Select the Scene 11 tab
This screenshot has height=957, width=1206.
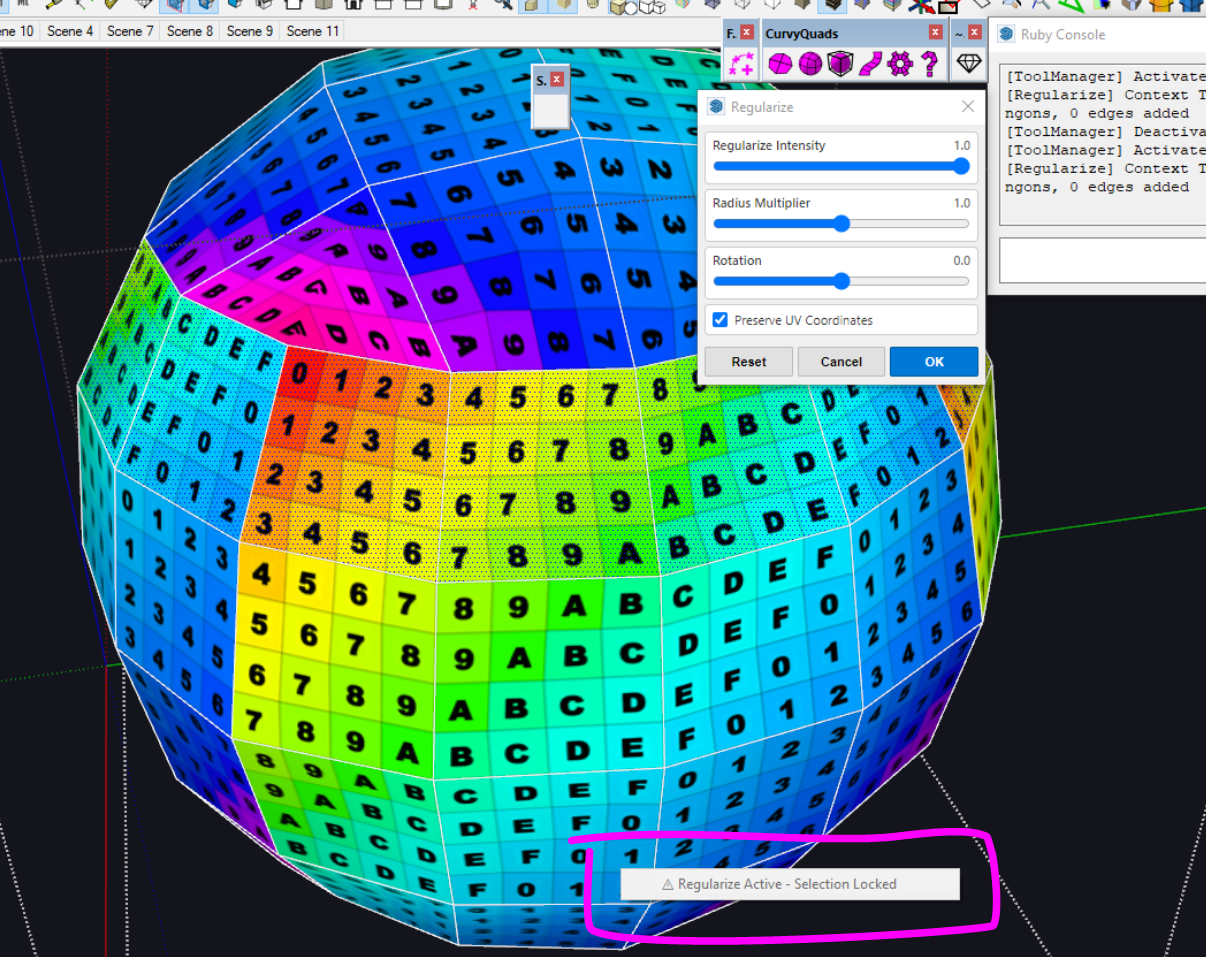(x=312, y=31)
